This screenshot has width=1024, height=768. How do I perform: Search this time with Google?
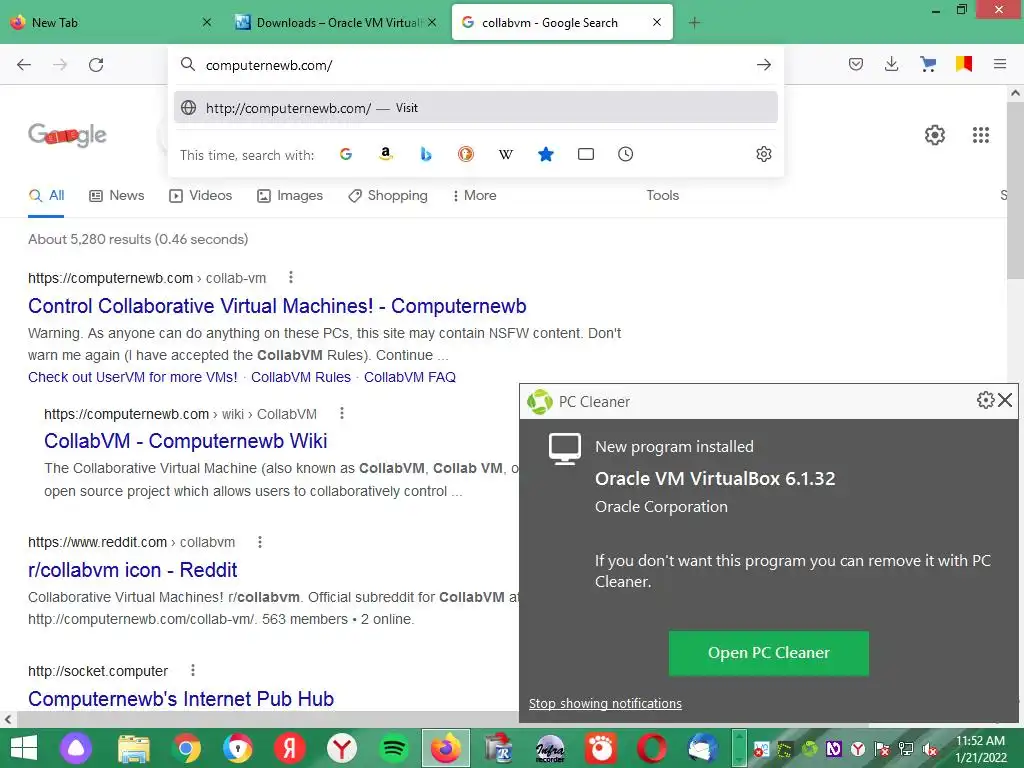[346, 154]
